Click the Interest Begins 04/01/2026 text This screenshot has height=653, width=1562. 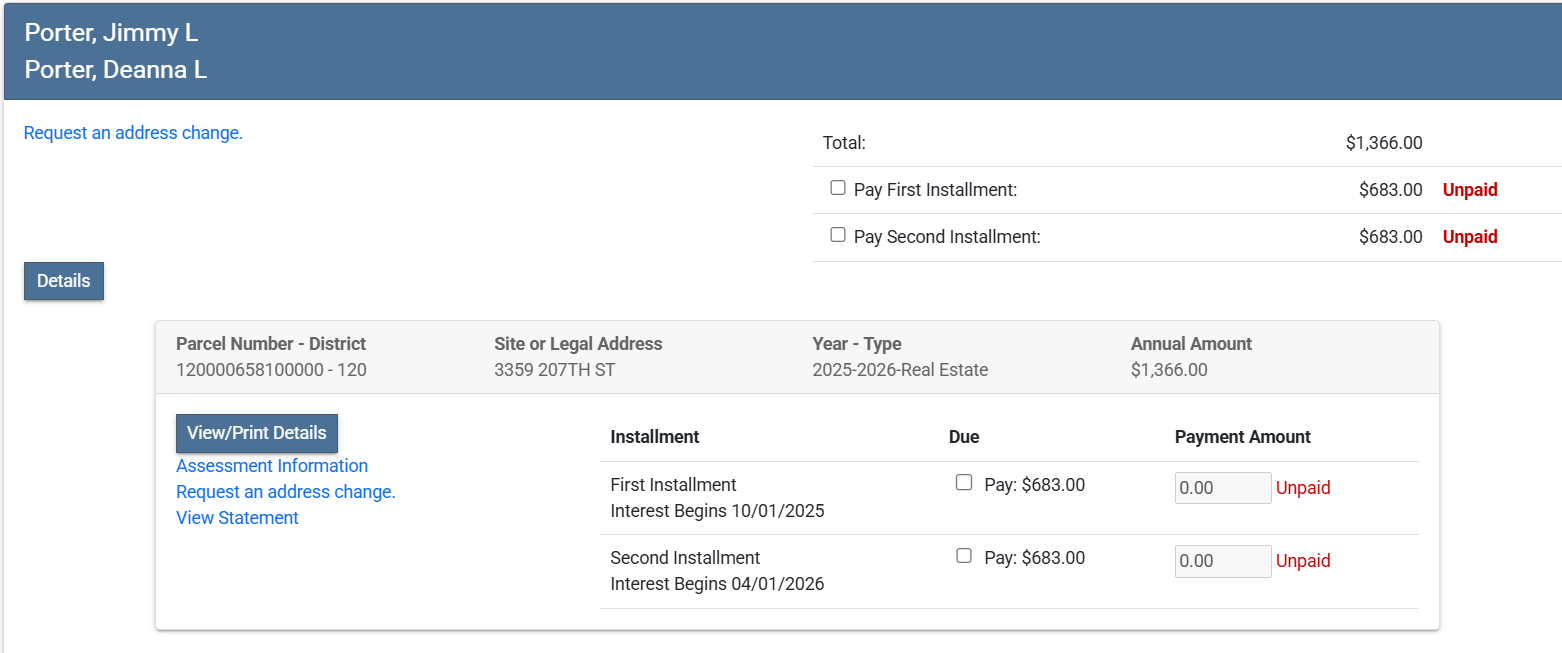point(717,584)
